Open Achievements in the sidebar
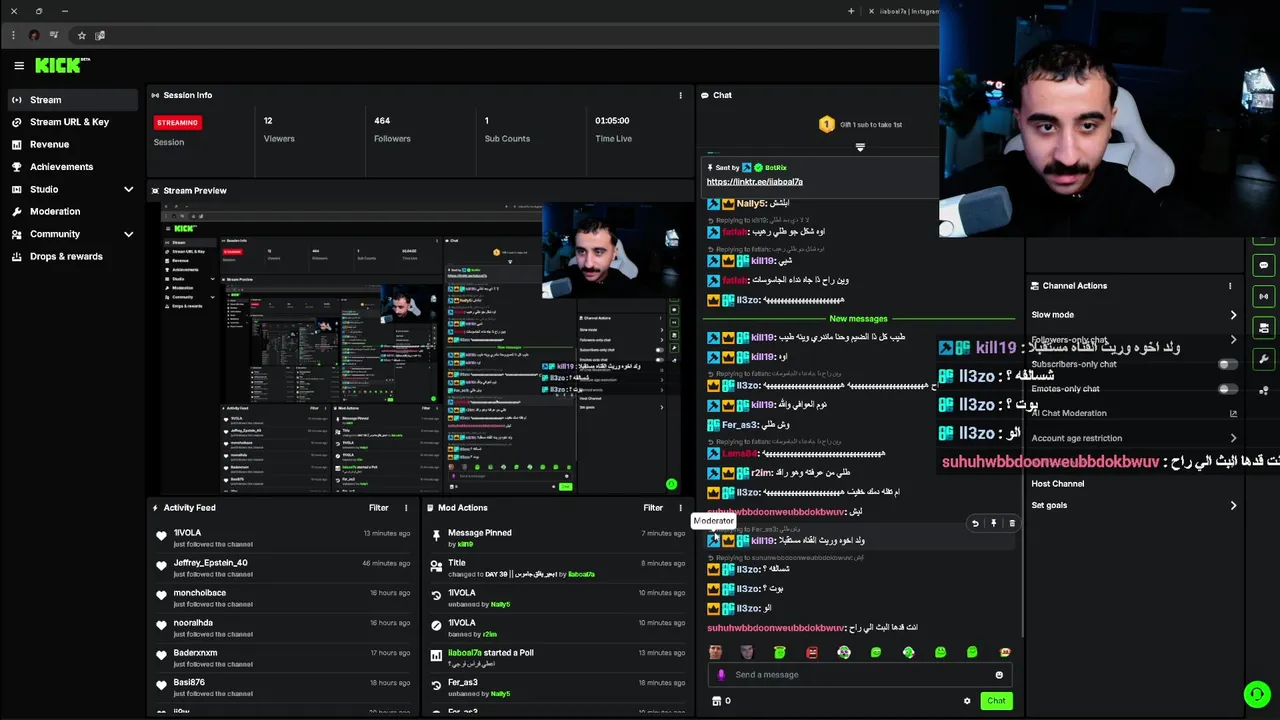1280x720 pixels. coord(71,167)
